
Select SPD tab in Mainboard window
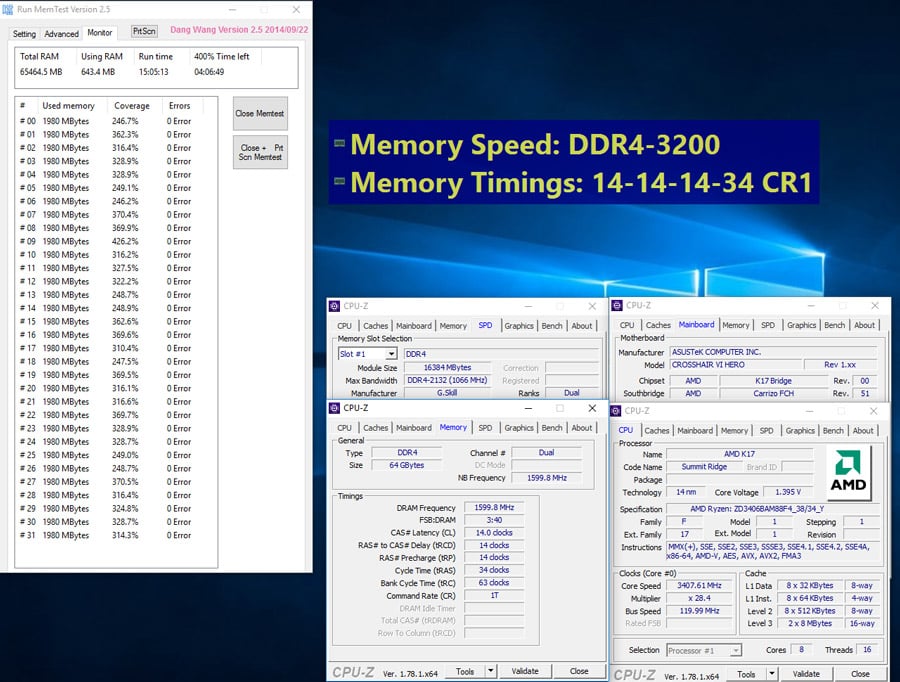(768, 325)
